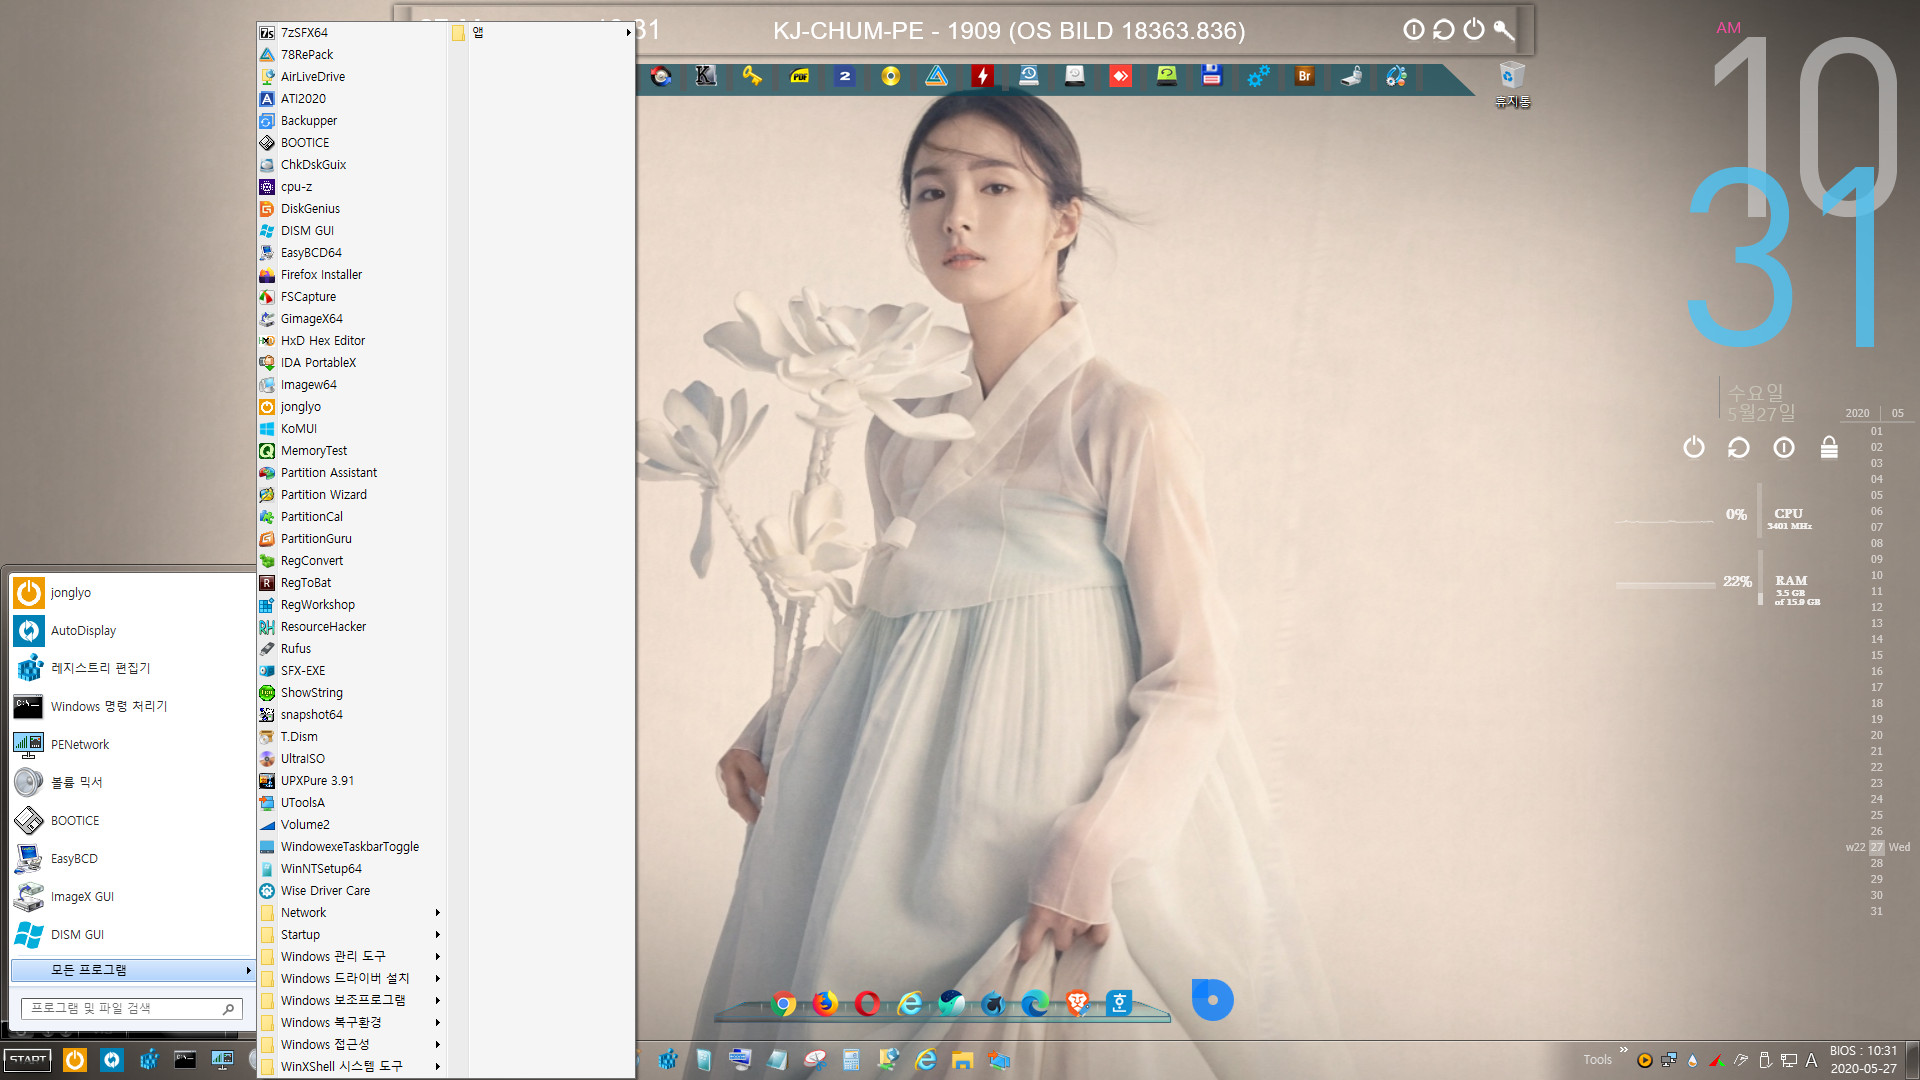1920x1080 pixels.
Task: Launch WinNTSetup64 from programs list
Action: coord(350,868)
